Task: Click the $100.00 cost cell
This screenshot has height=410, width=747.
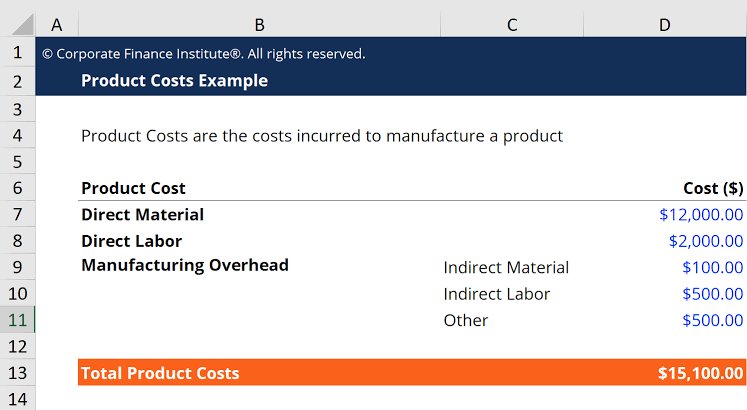Action: (712, 267)
